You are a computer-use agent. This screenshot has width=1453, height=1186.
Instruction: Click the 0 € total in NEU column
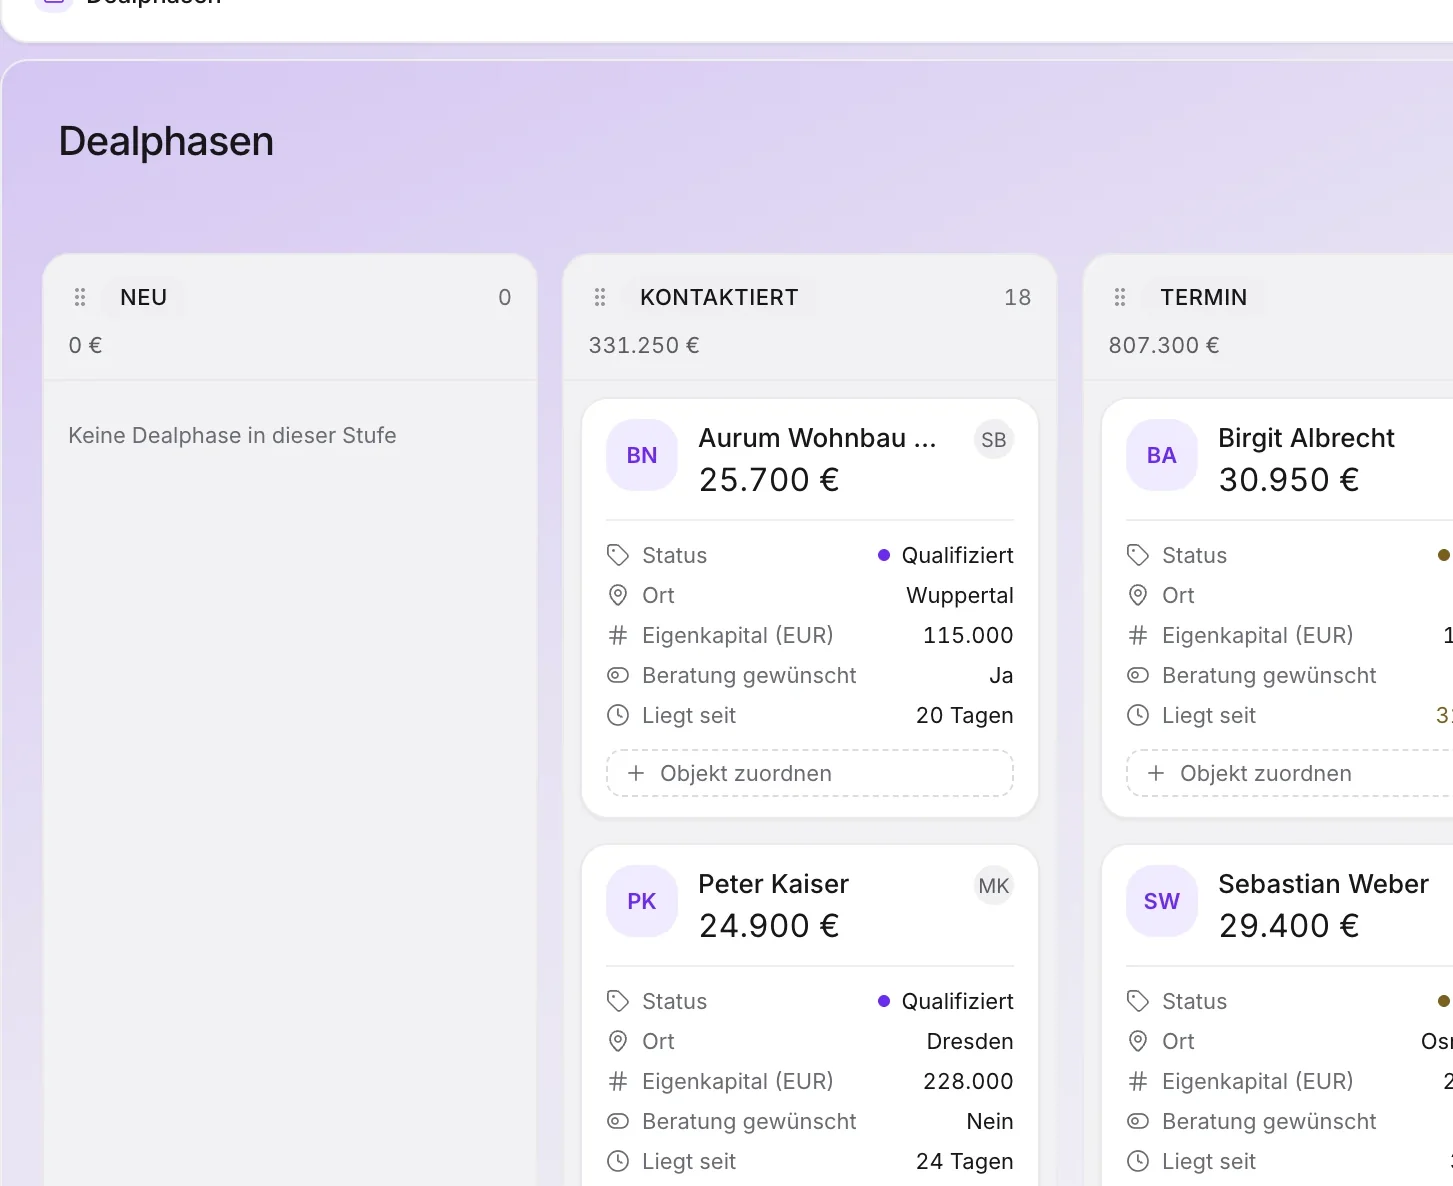85,345
